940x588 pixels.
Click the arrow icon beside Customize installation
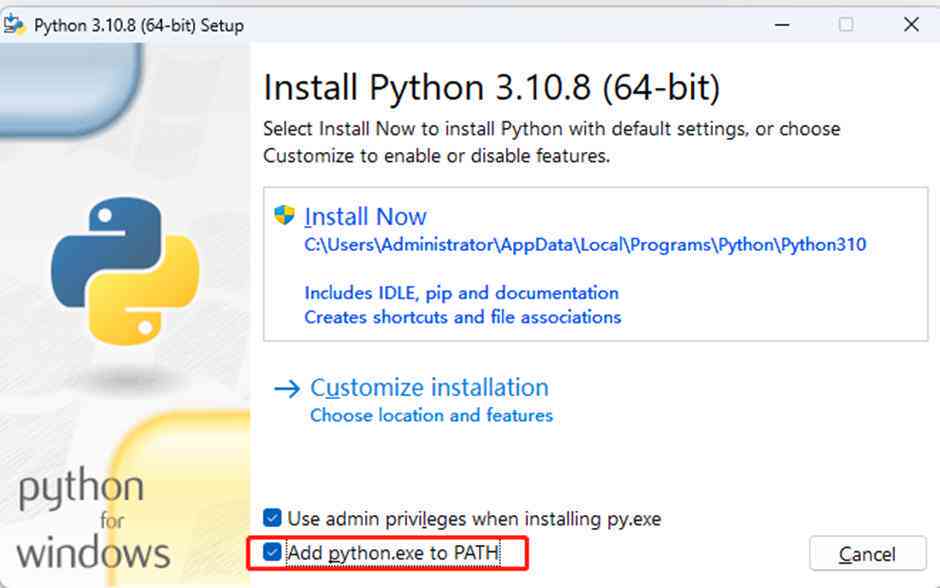[287, 389]
